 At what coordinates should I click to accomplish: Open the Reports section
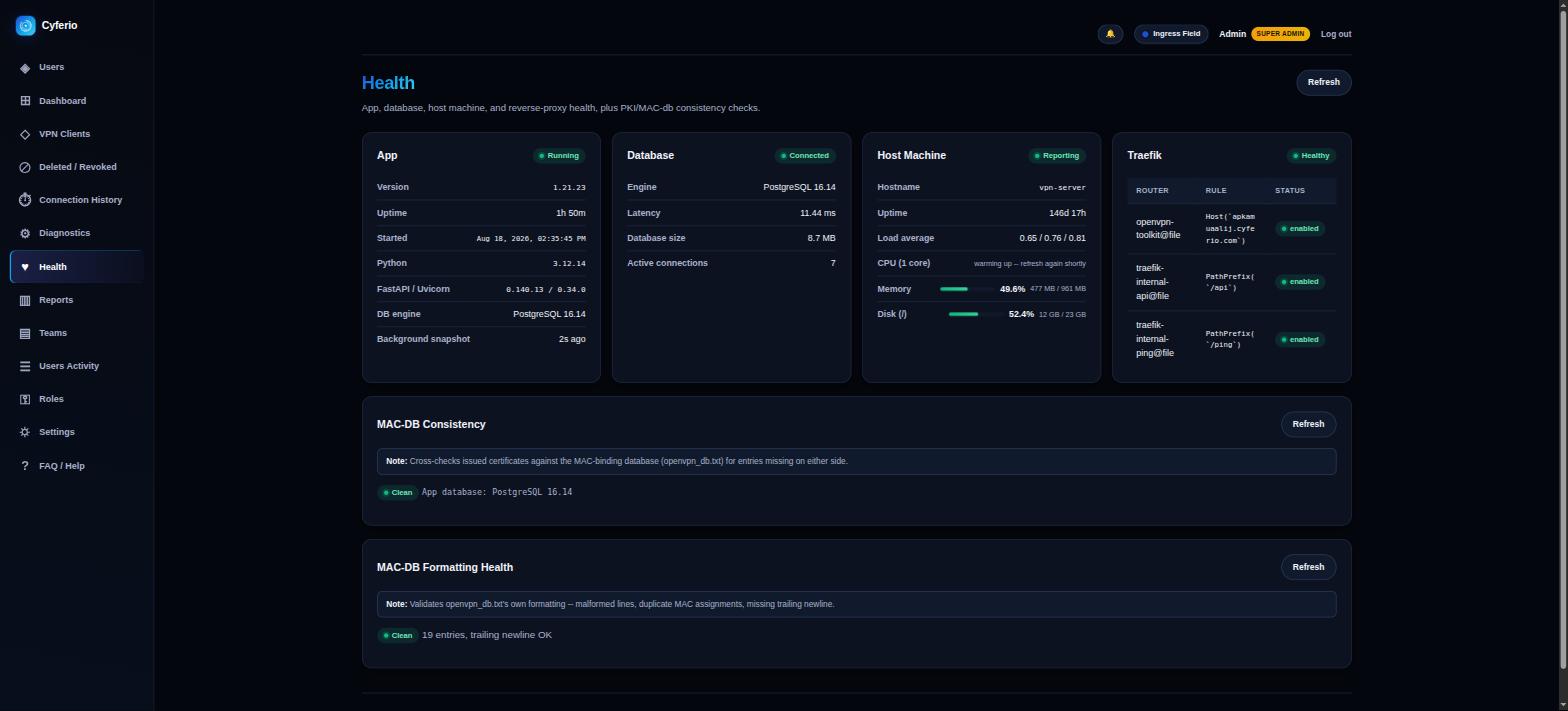click(76, 300)
